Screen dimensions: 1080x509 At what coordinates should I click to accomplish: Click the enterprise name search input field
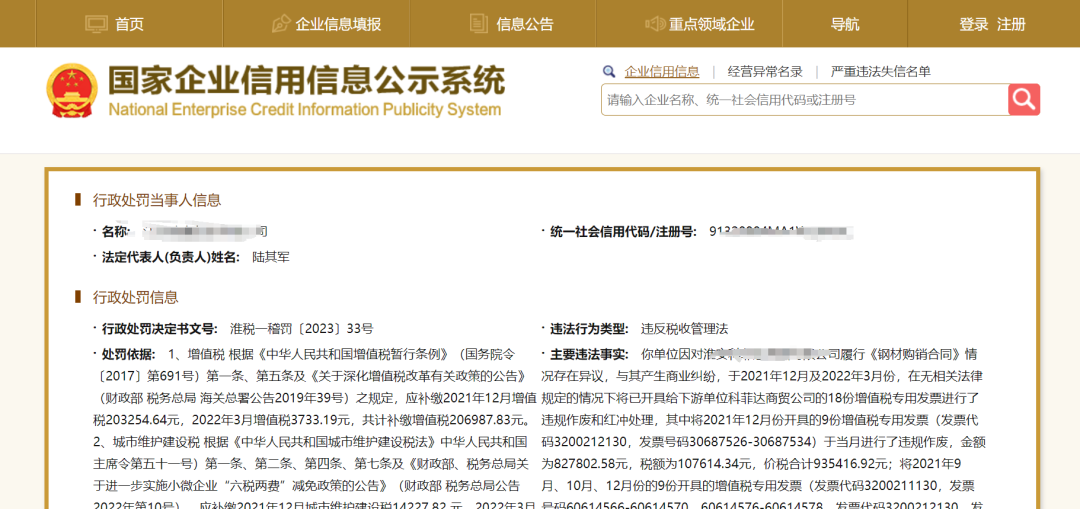coord(804,100)
